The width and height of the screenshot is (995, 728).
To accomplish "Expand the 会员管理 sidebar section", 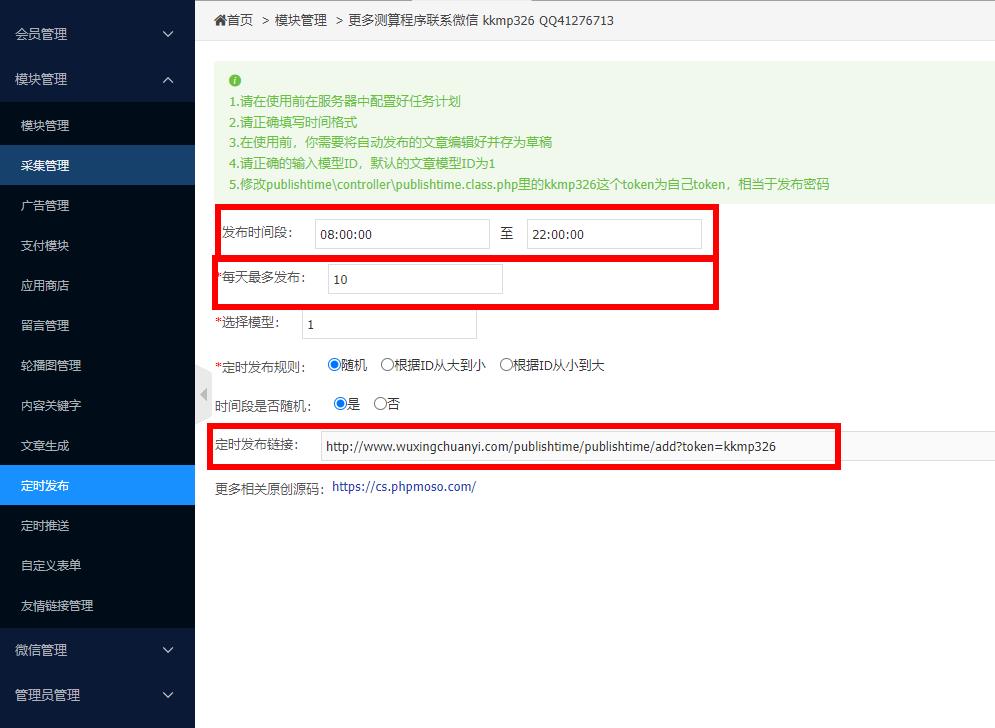I will [97, 34].
